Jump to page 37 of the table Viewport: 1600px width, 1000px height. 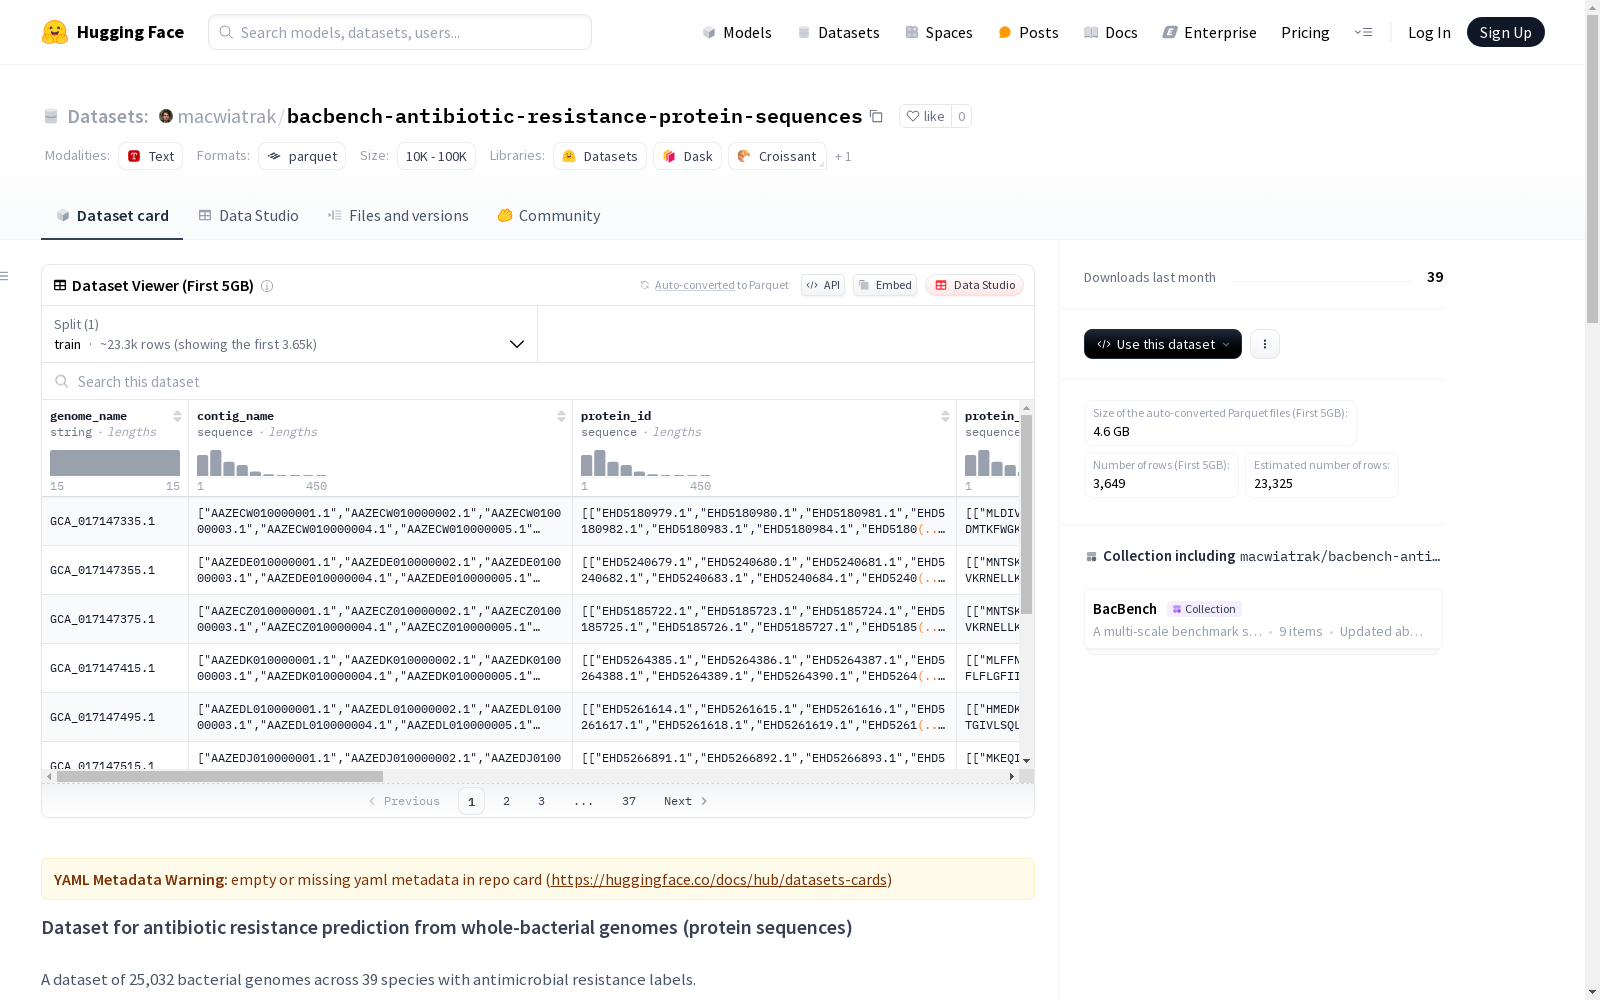coord(629,801)
